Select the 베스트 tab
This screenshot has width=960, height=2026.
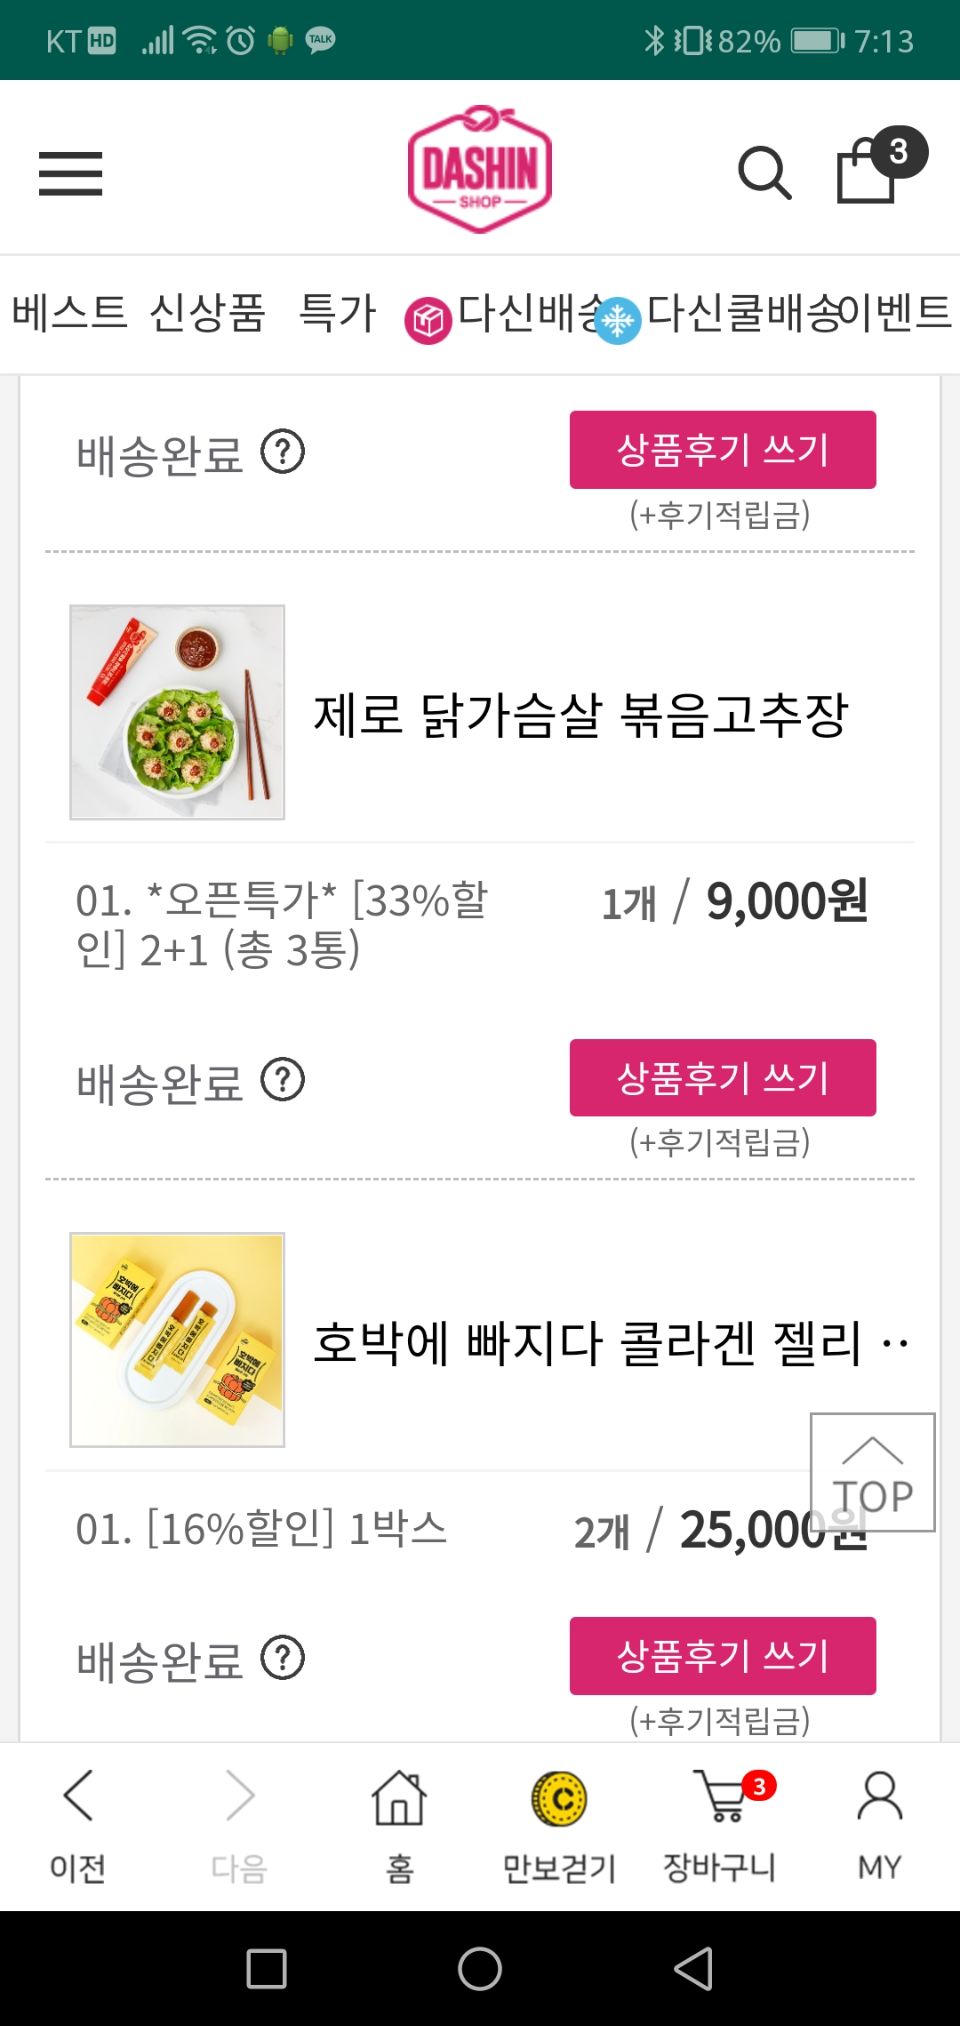coord(70,313)
